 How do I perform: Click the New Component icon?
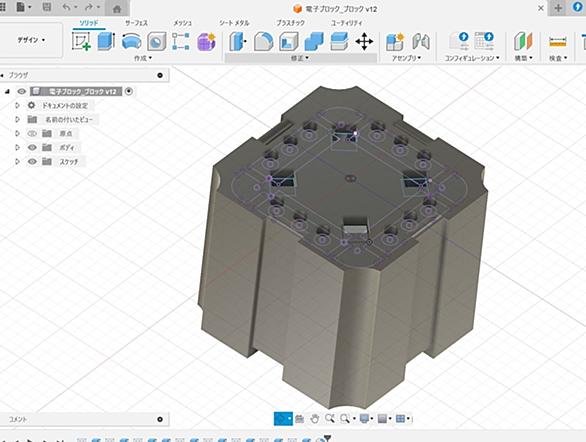(x=395, y=42)
